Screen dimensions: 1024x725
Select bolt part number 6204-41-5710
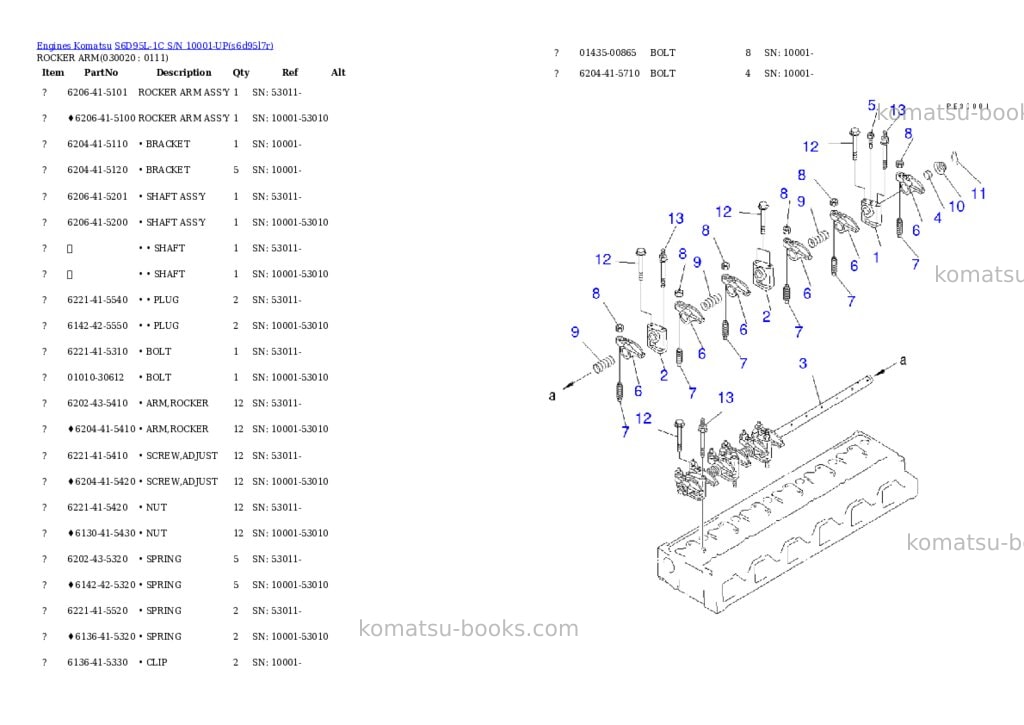609,73
